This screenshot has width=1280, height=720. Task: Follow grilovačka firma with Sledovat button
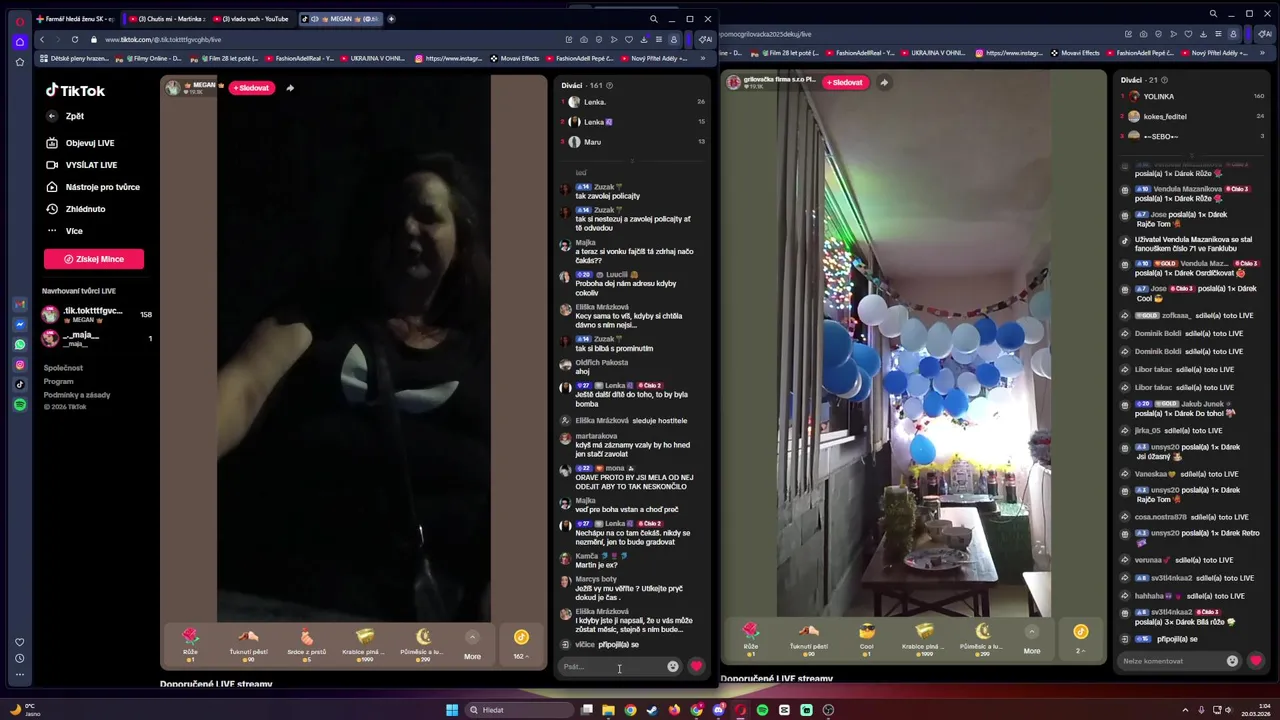(845, 82)
